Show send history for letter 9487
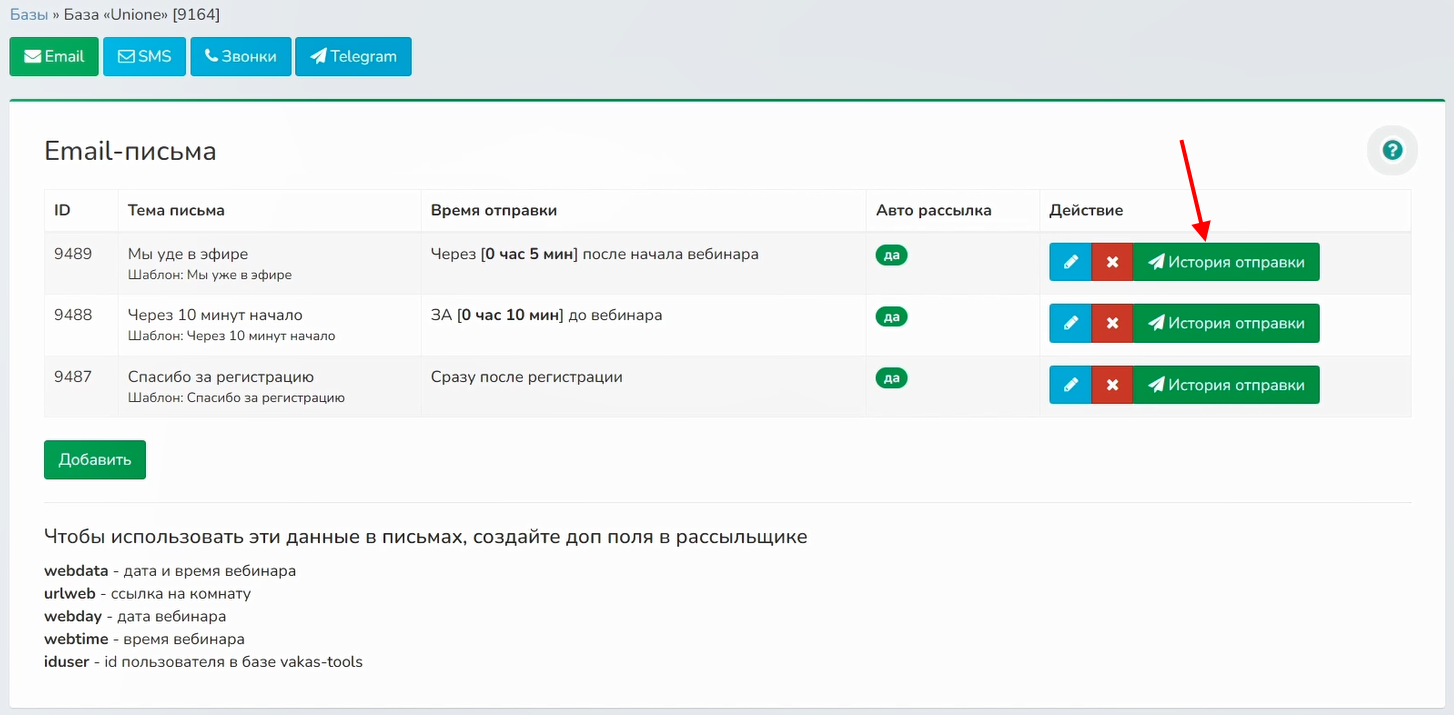 pos(1226,385)
